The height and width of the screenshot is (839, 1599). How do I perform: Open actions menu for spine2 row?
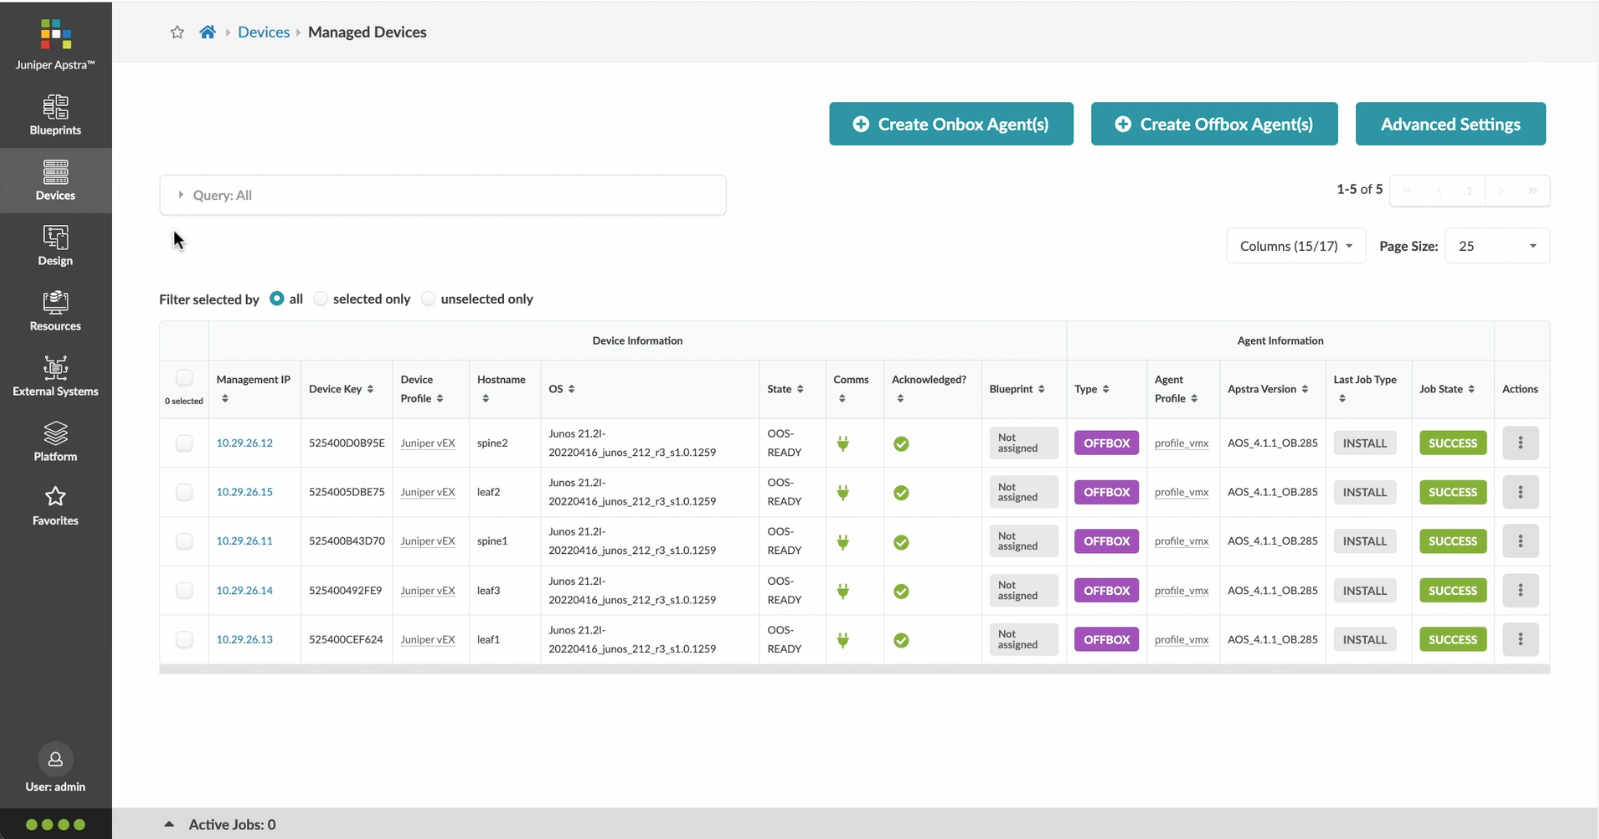click(1520, 443)
